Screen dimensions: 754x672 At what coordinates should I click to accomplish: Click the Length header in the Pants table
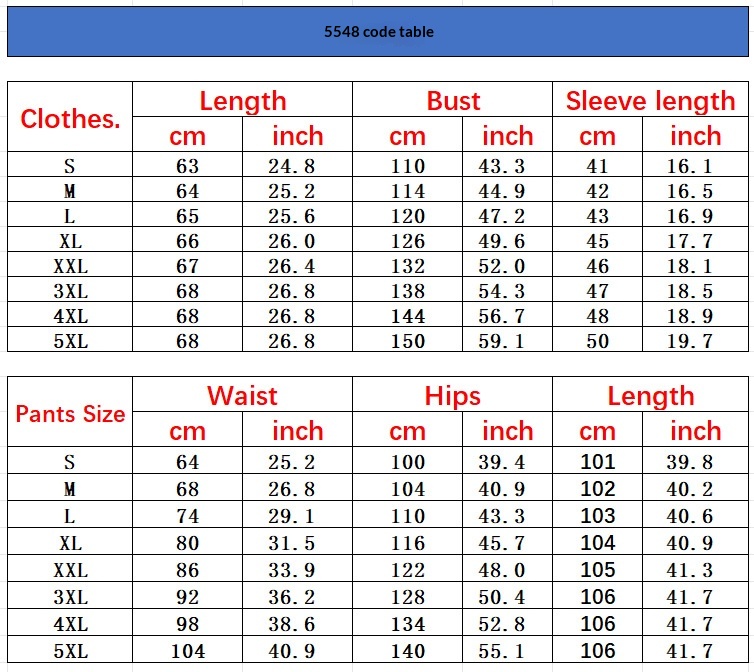[650, 396]
